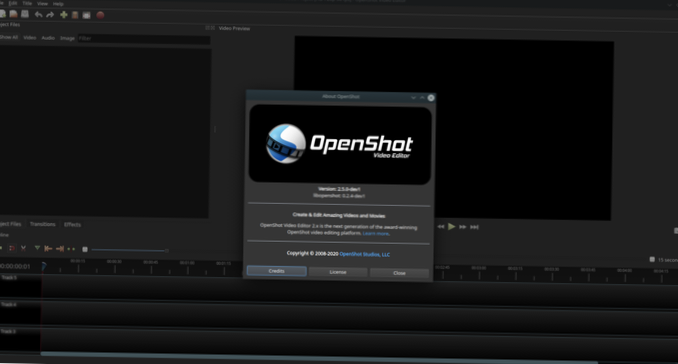Click the zoom out icon left of zoom slider

(x=85, y=249)
